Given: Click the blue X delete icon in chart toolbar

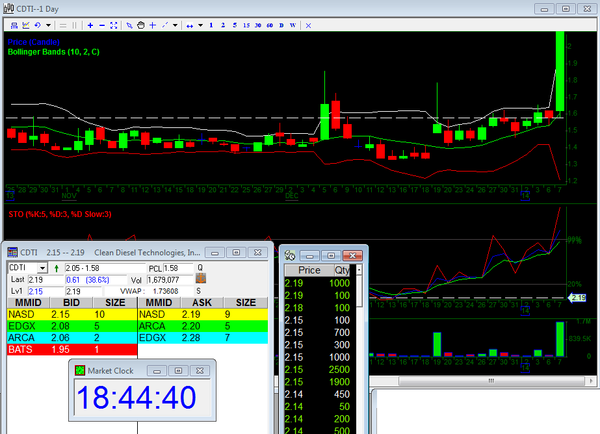Looking at the screenshot, I should coord(308,26).
